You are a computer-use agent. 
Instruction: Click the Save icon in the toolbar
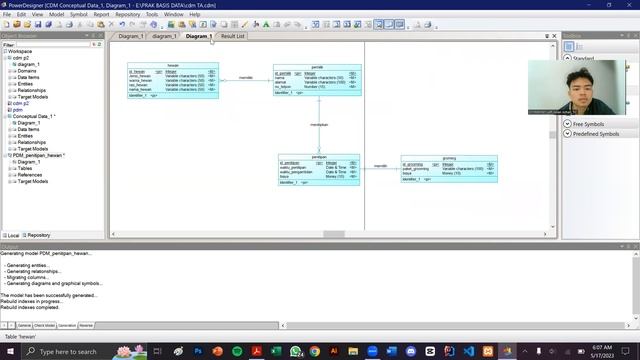pyautogui.click(x=38, y=24)
